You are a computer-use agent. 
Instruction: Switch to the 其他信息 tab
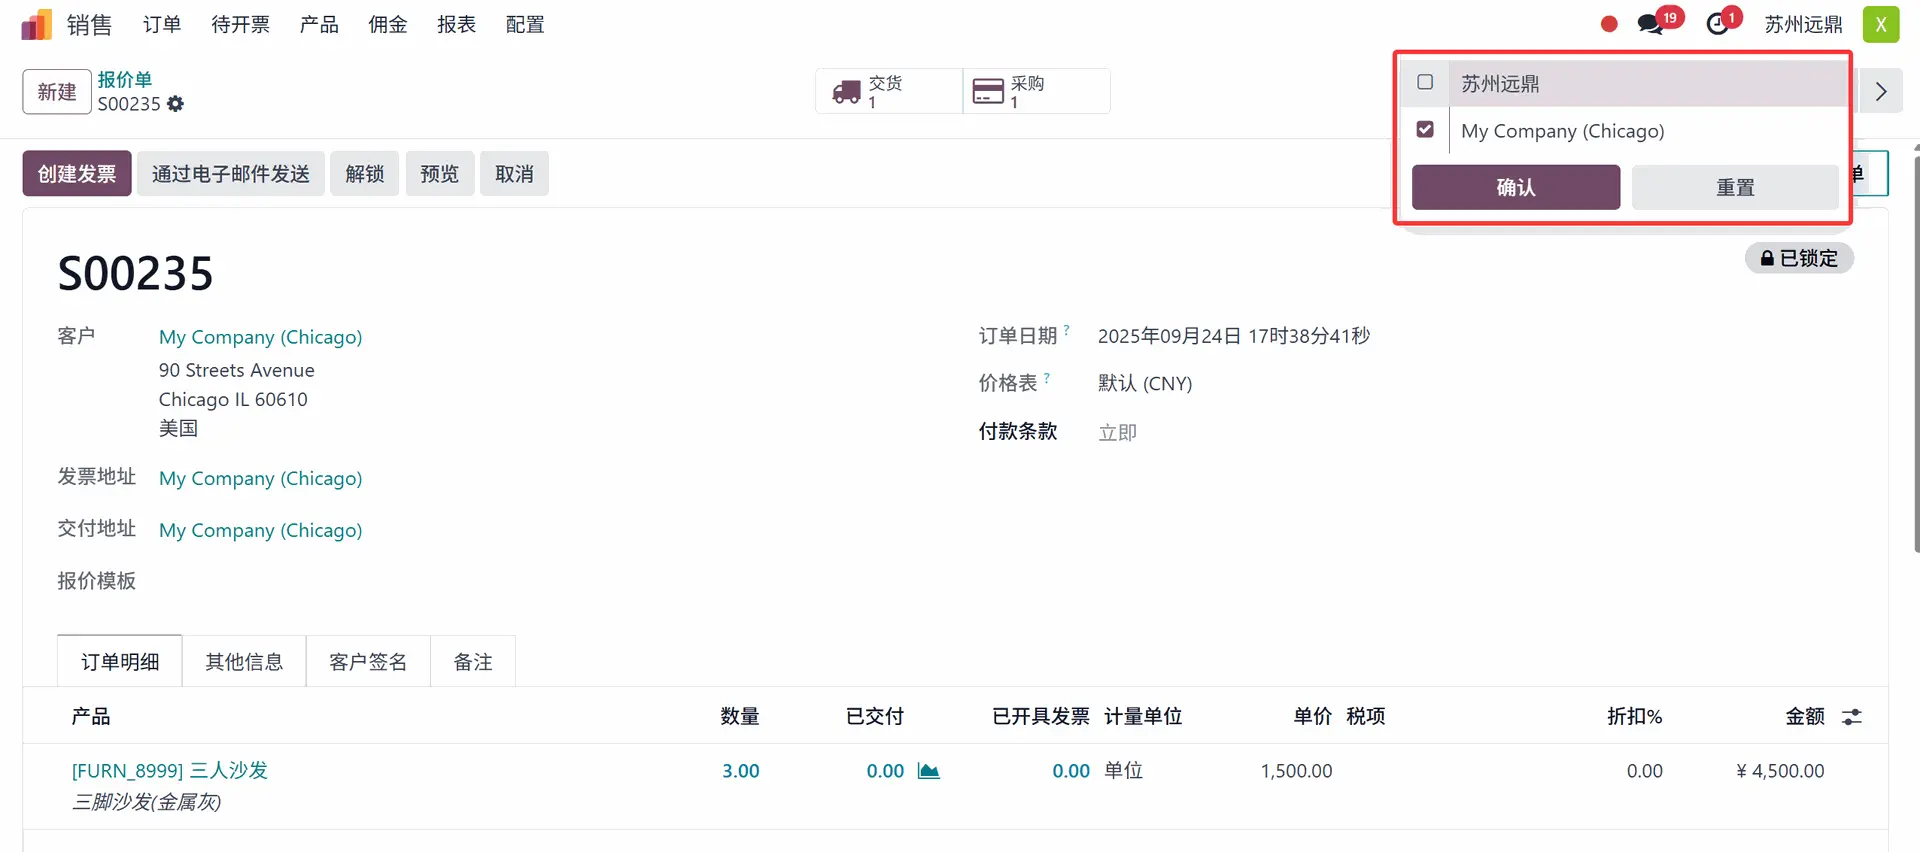pyautogui.click(x=244, y=662)
